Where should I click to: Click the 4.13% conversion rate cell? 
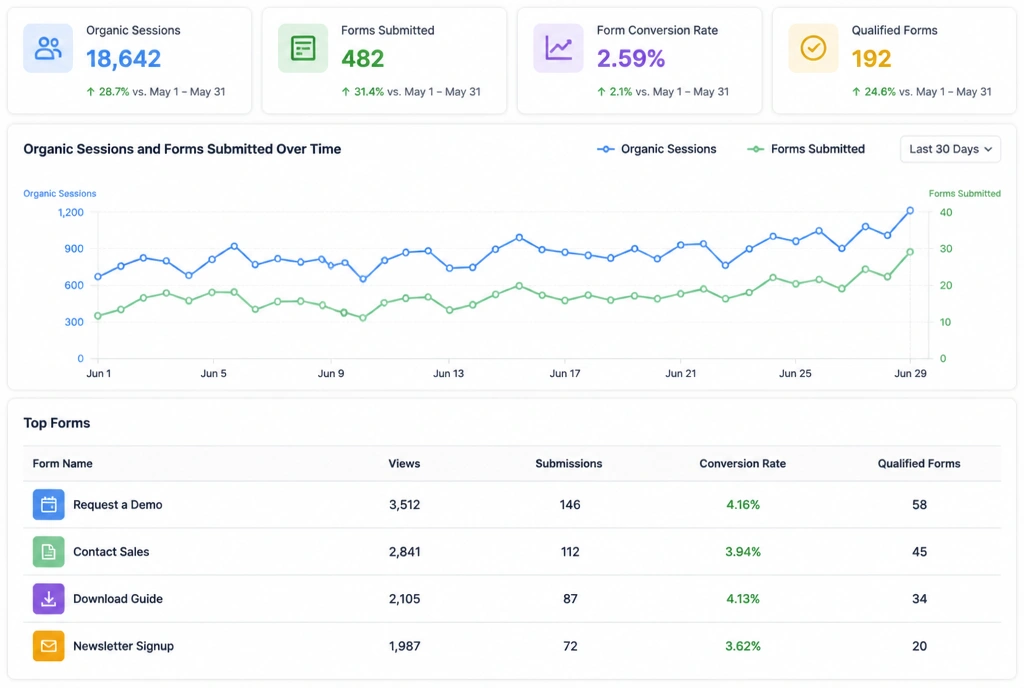click(x=743, y=599)
